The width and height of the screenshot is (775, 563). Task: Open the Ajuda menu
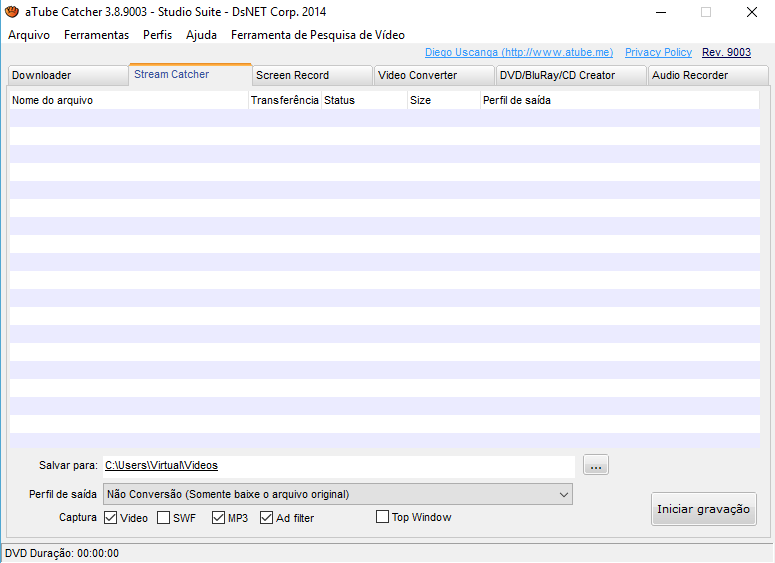click(x=201, y=35)
